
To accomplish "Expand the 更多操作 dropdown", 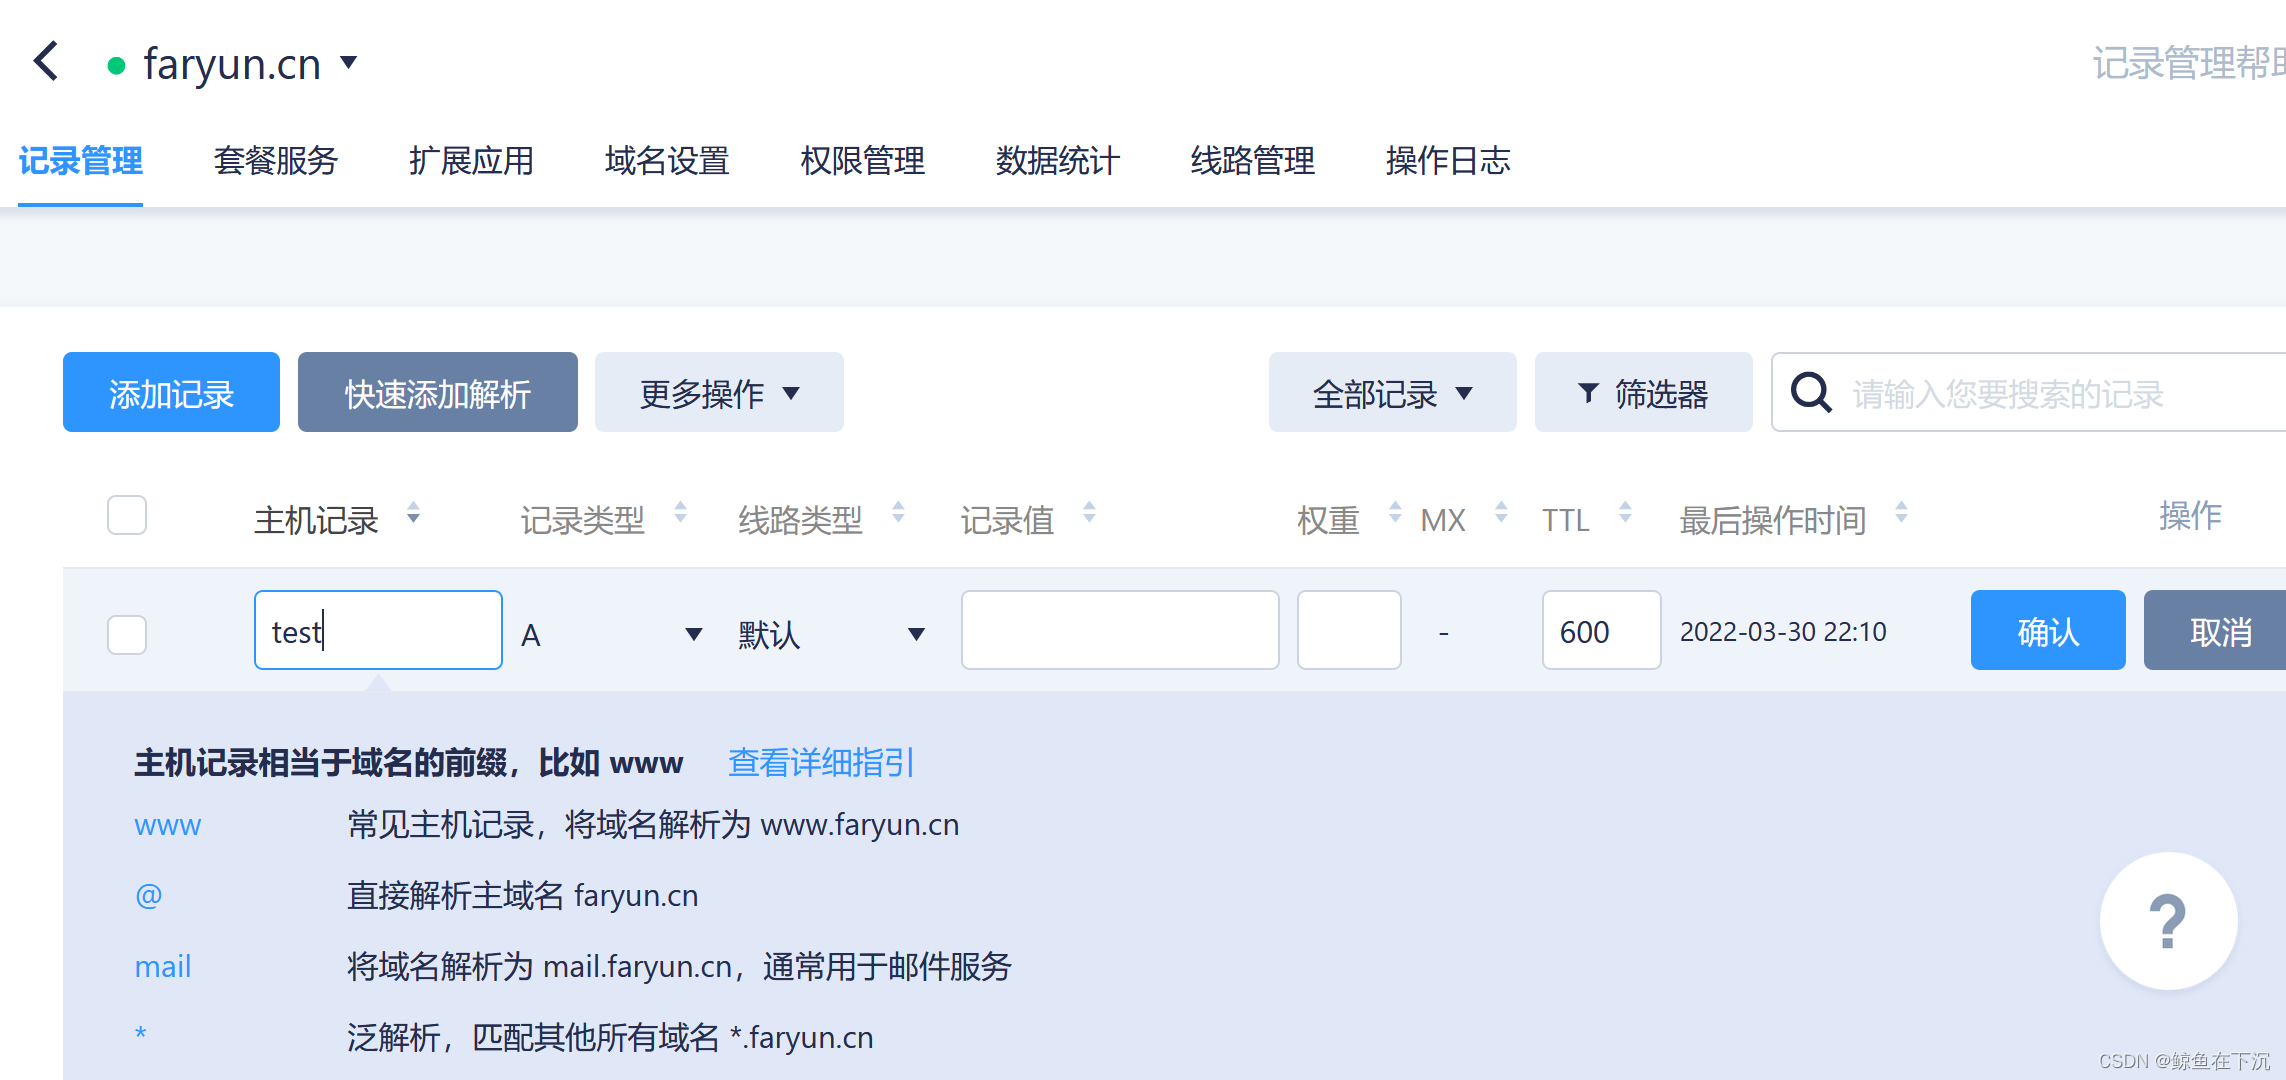I will tap(719, 393).
